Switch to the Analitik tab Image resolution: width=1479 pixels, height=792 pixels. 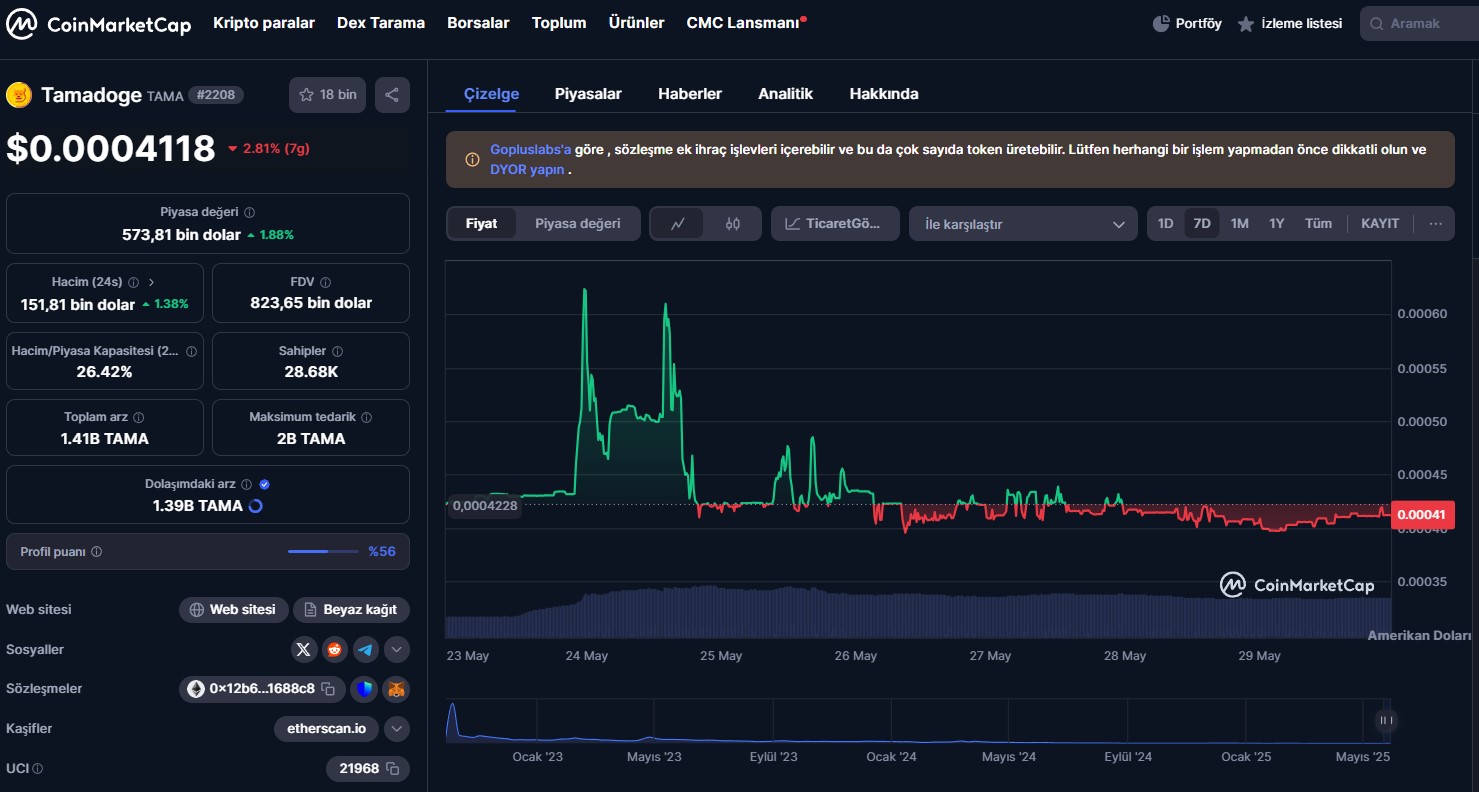tap(785, 94)
